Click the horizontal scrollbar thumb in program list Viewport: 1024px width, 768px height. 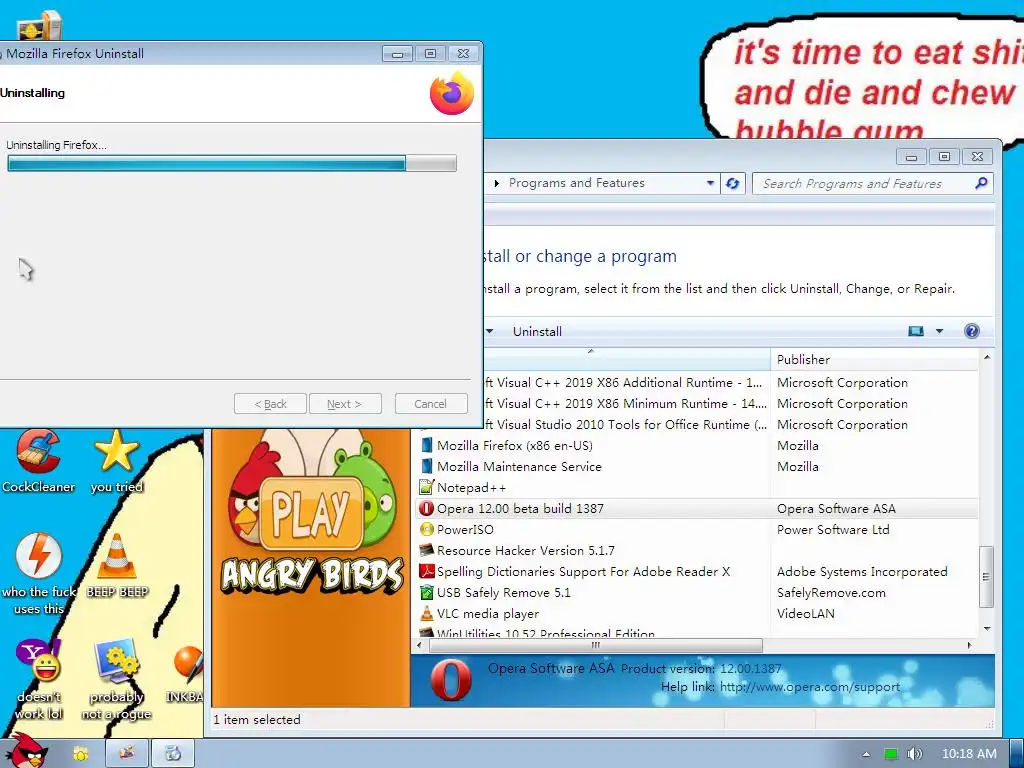tap(596, 645)
